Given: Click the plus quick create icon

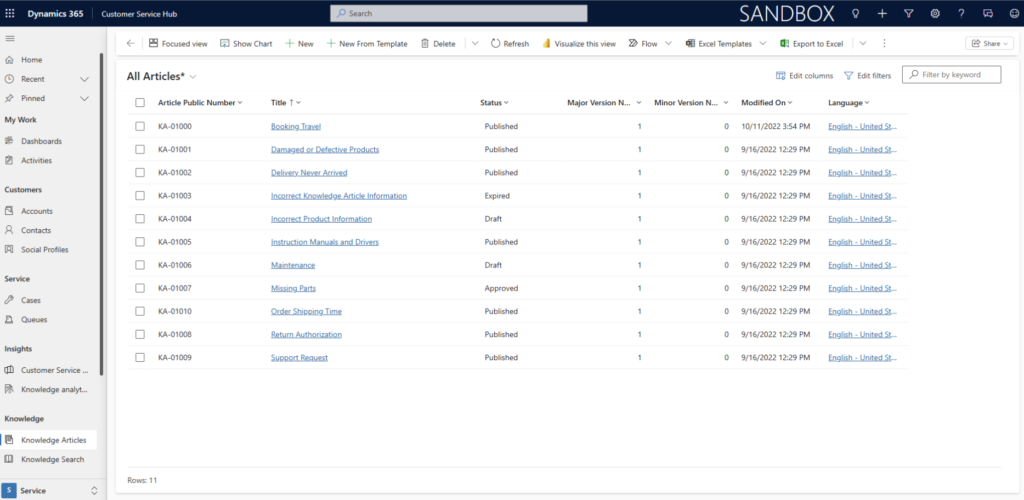Looking at the screenshot, I should pyautogui.click(x=882, y=14).
